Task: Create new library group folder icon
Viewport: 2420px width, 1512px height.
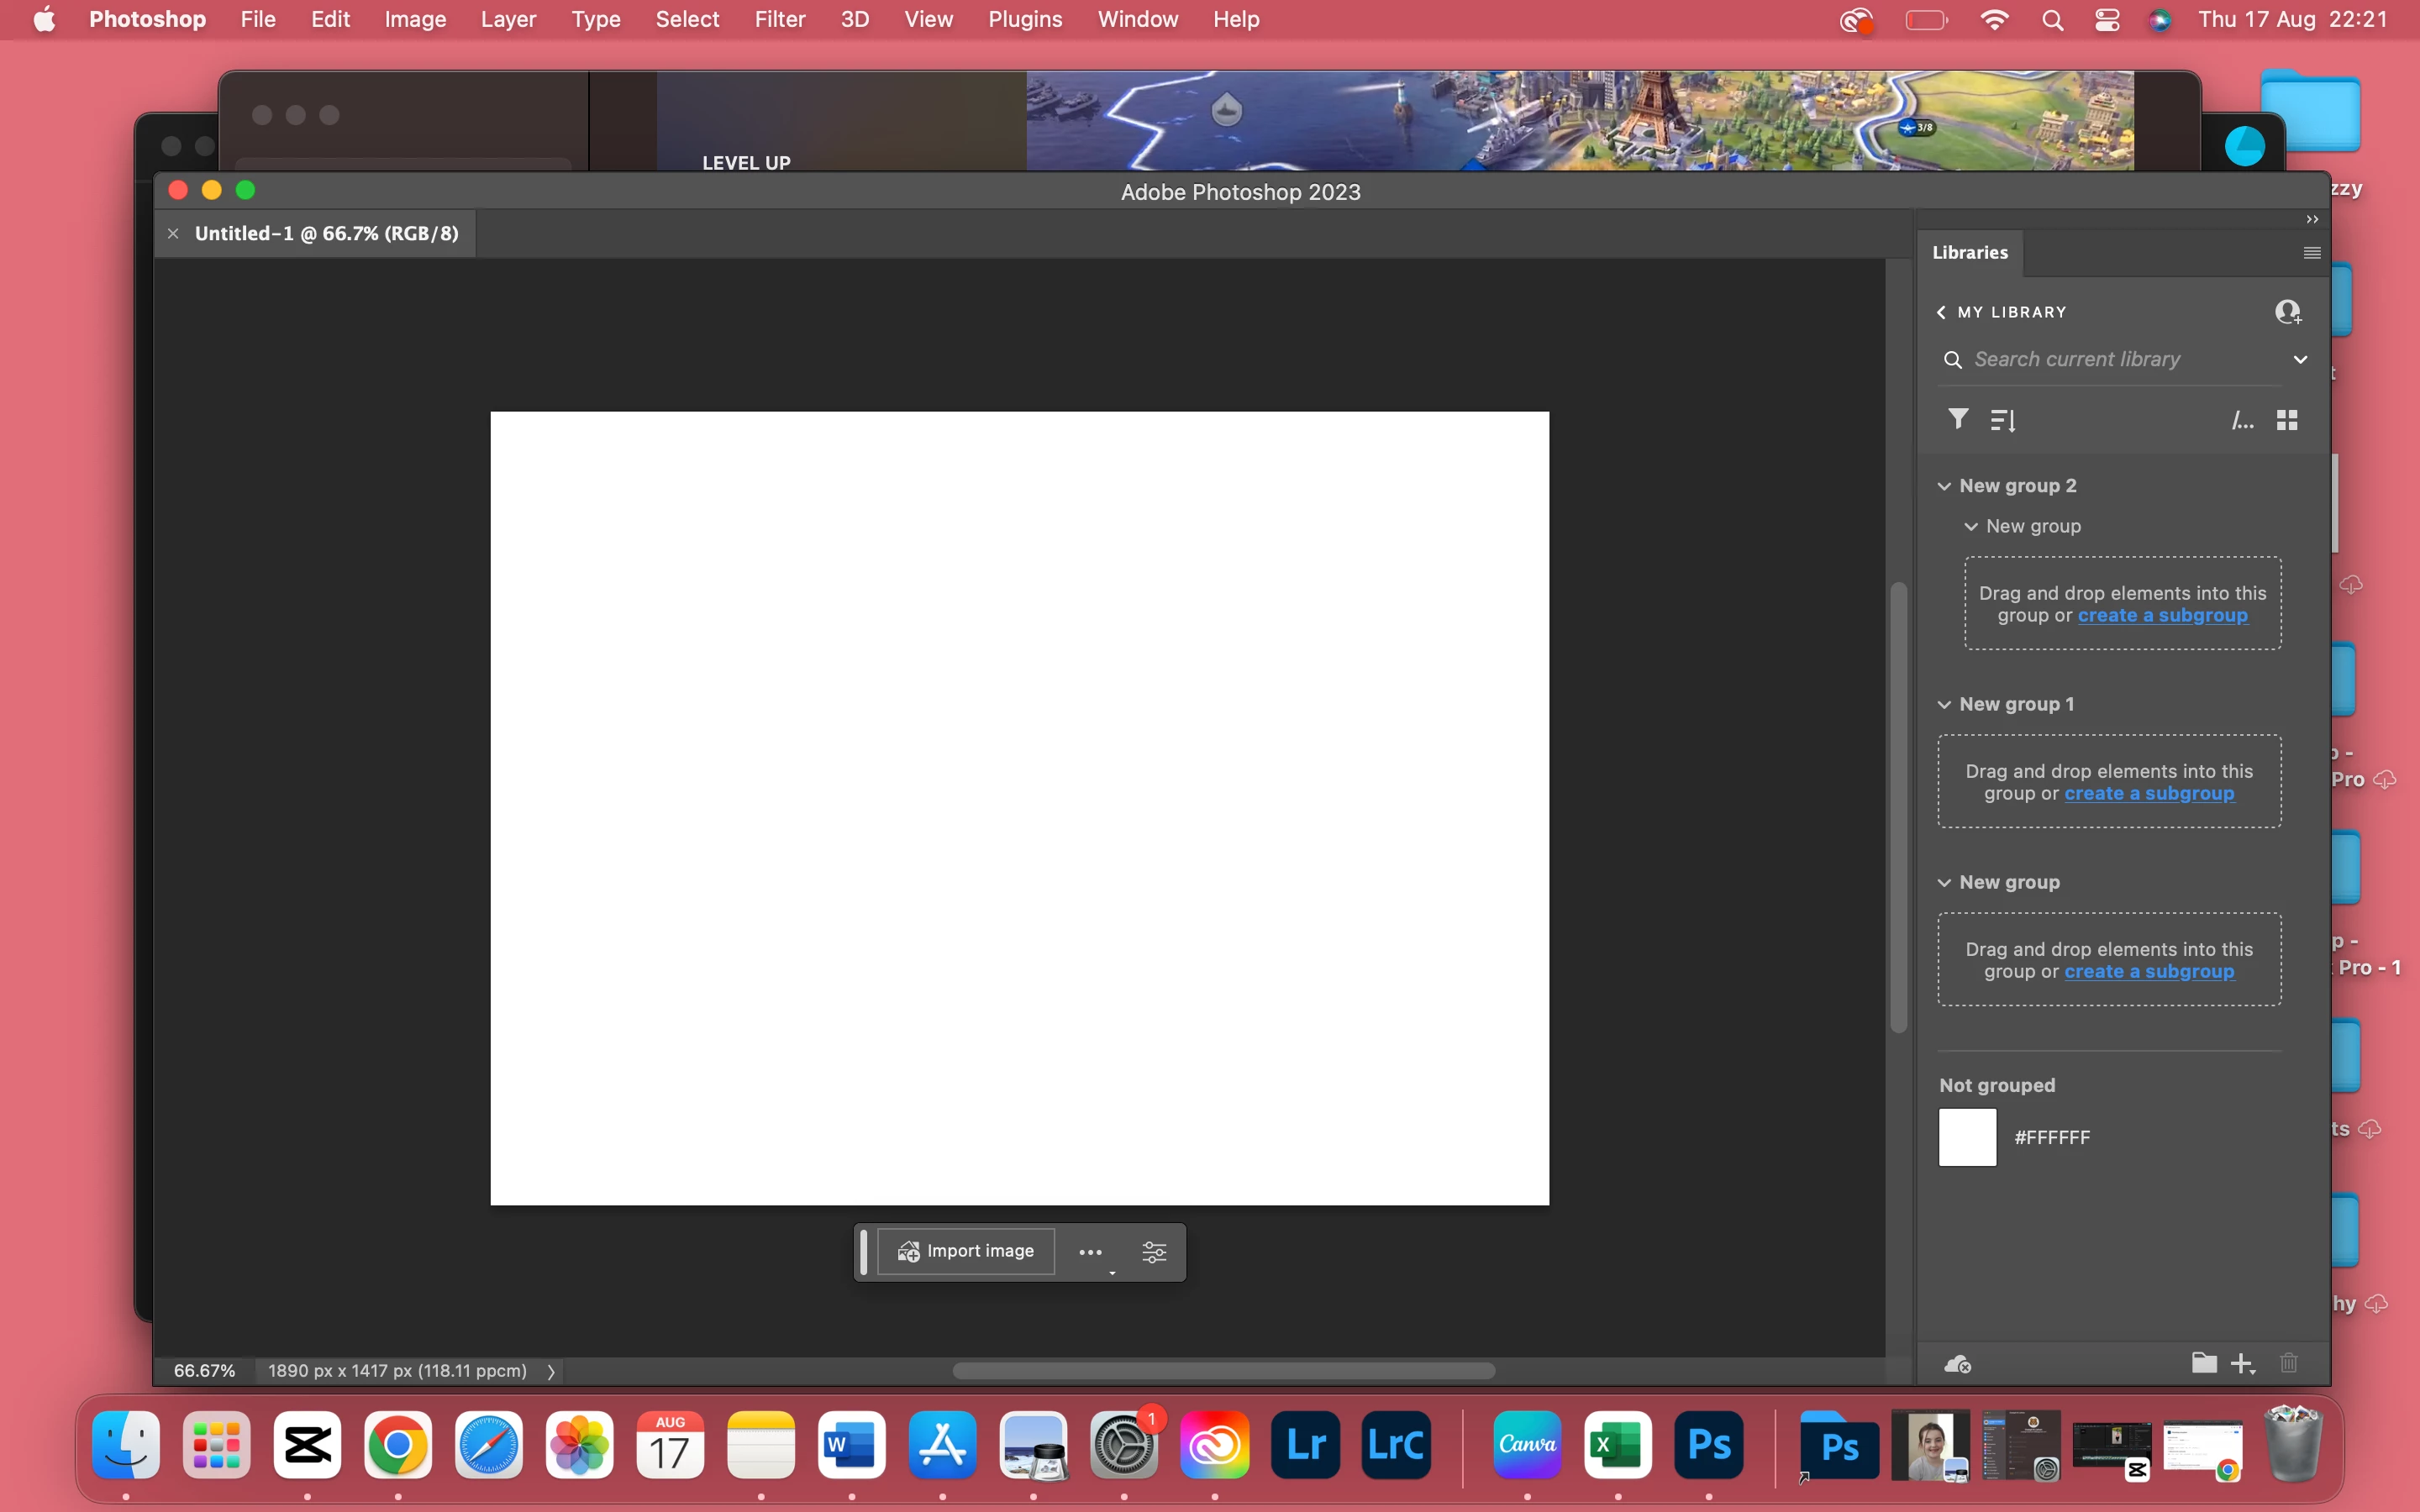Action: click(2204, 1363)
